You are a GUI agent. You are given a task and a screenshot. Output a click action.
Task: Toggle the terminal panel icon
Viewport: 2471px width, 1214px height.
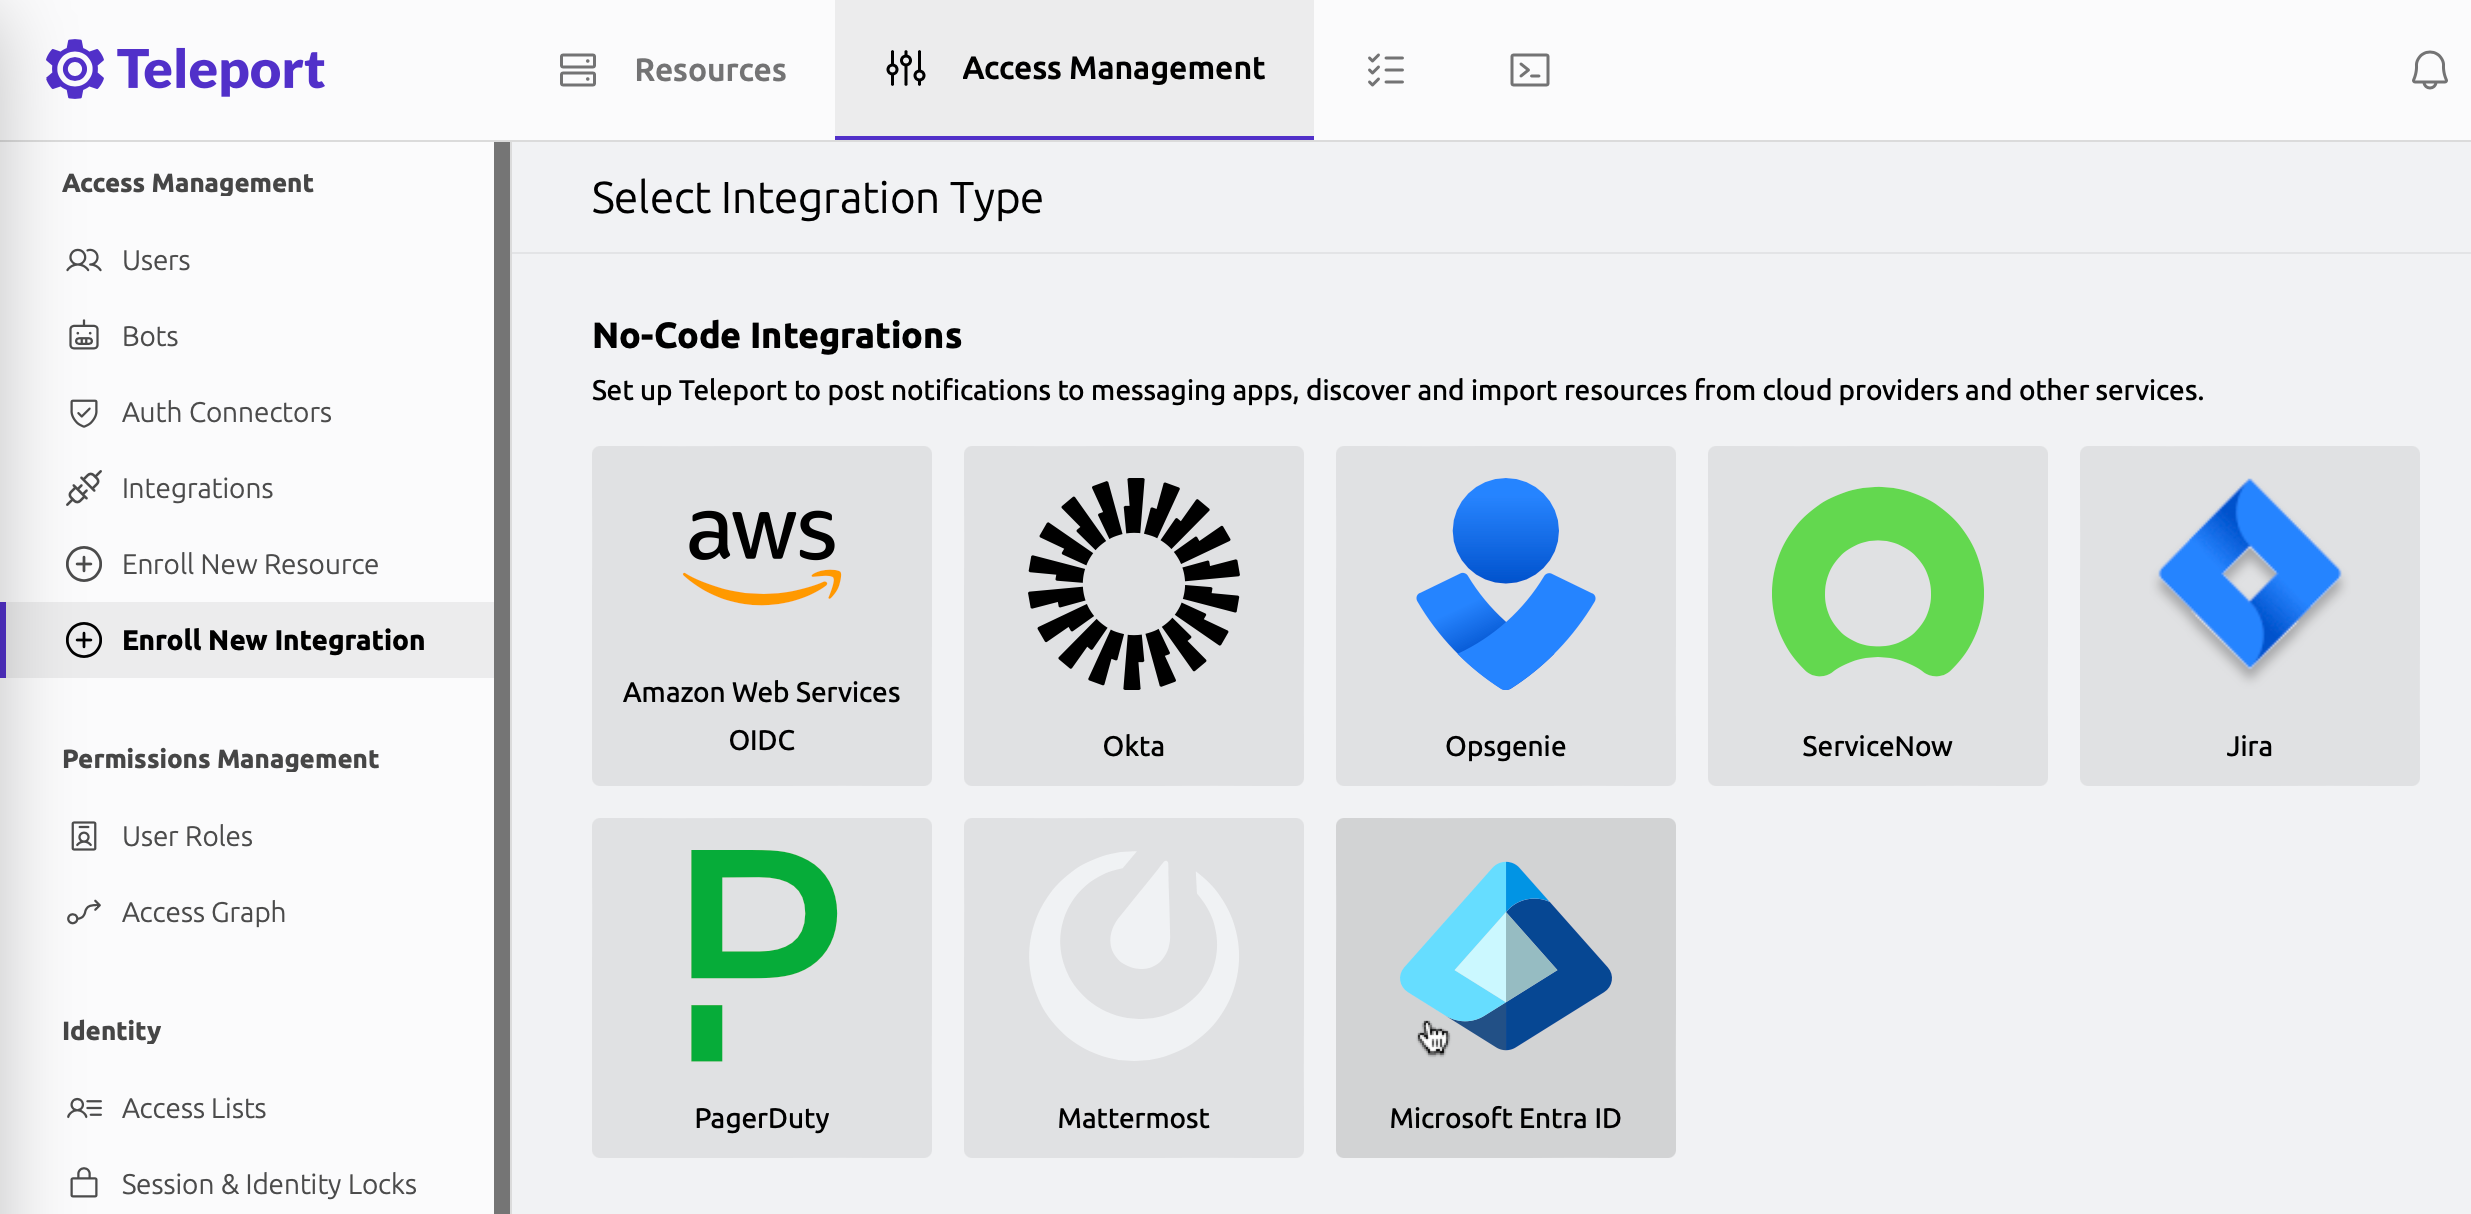1530,69
